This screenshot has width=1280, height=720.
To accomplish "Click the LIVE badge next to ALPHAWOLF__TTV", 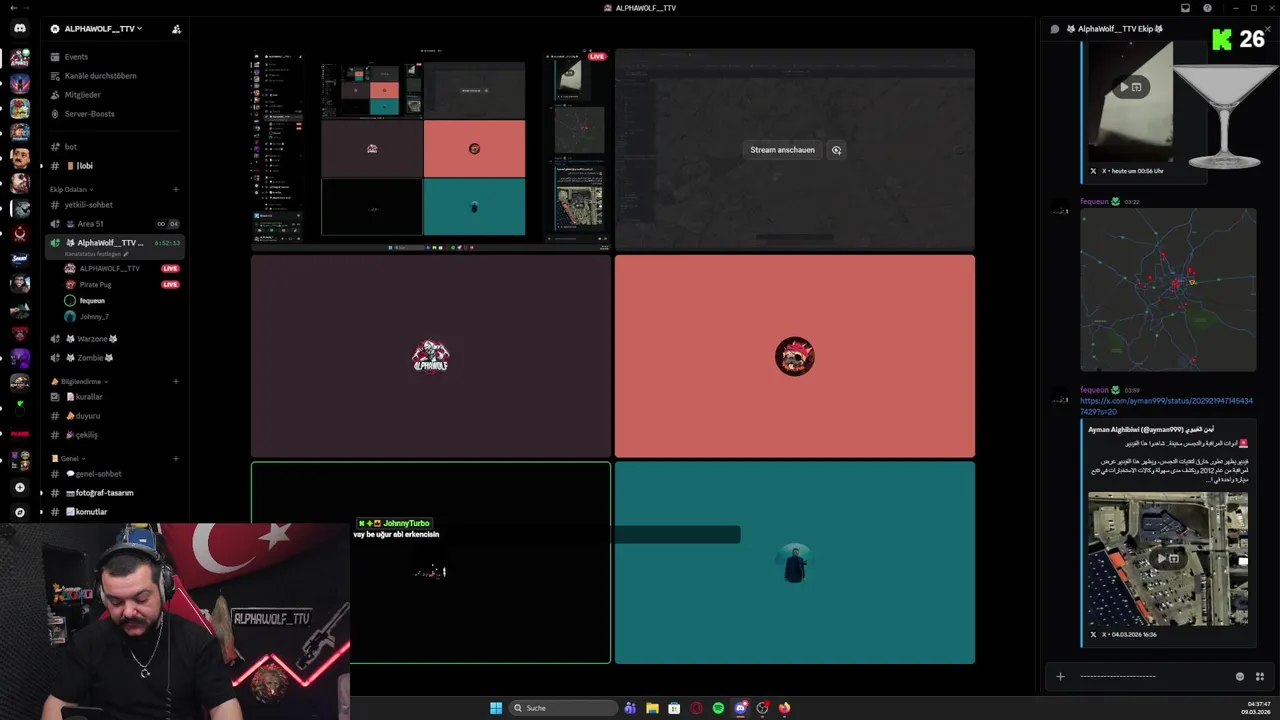I will coord(171,269).
